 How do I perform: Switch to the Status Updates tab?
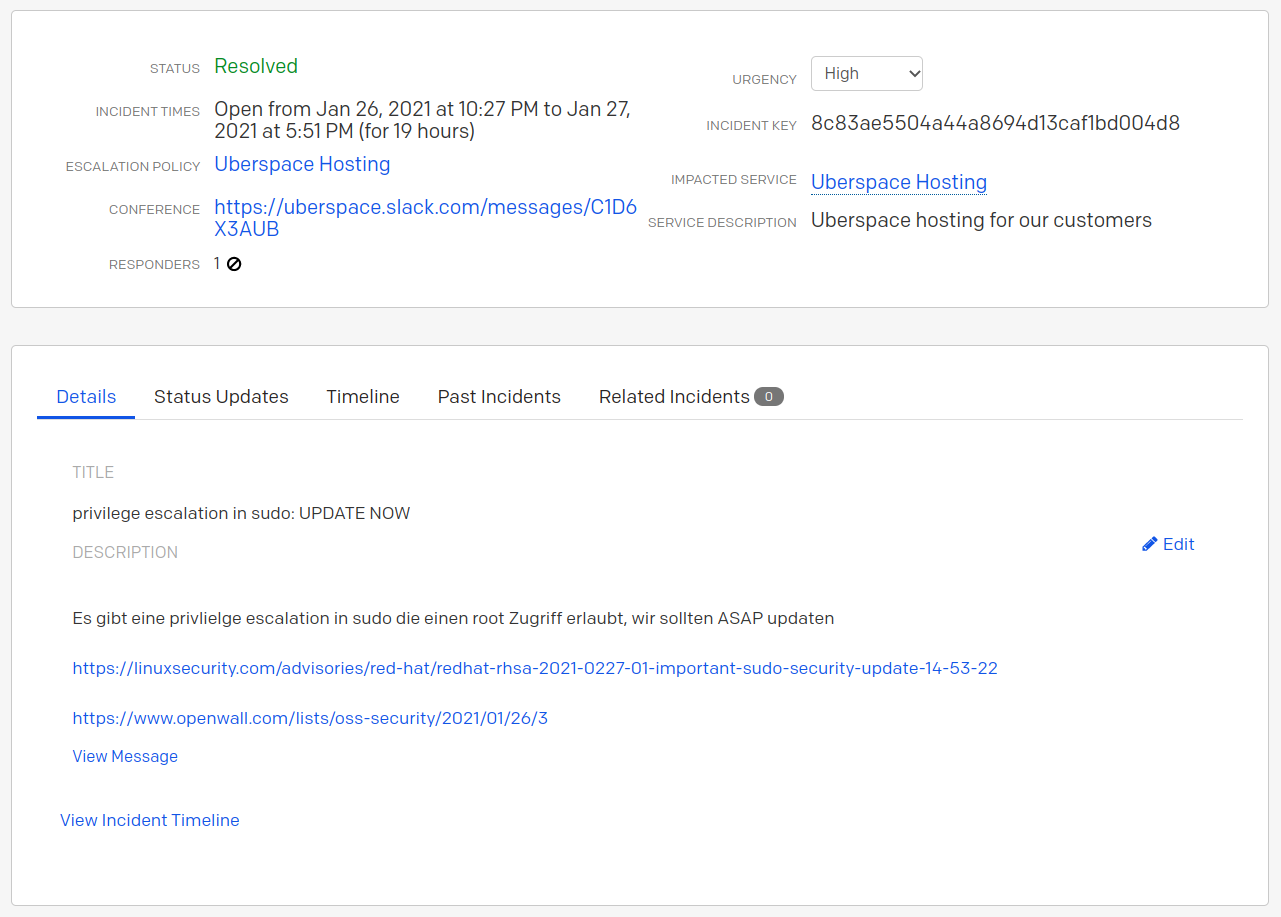[x=221, y=397]
